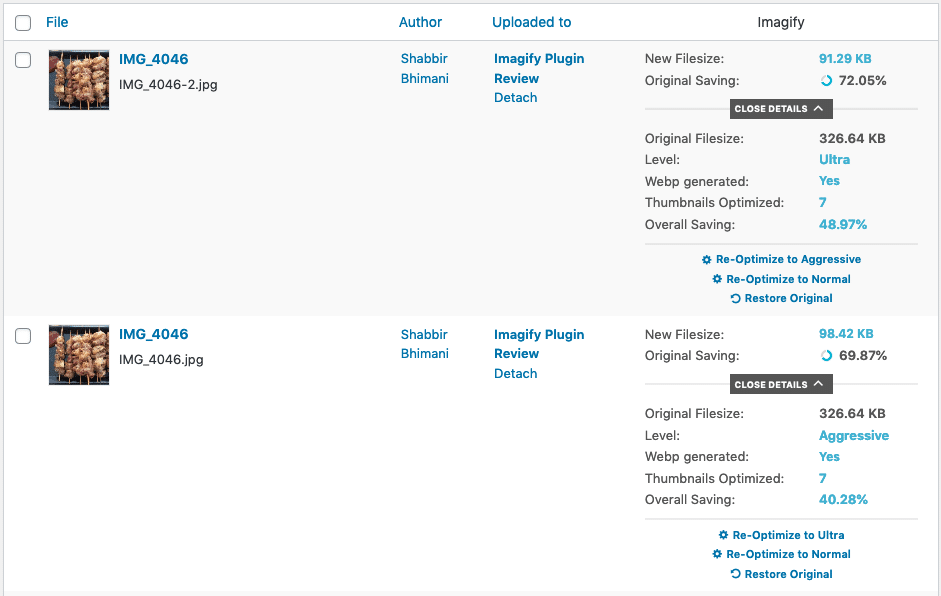
Task: Click the saving circle icon next to 72.05%
Action: coord(826,80)
